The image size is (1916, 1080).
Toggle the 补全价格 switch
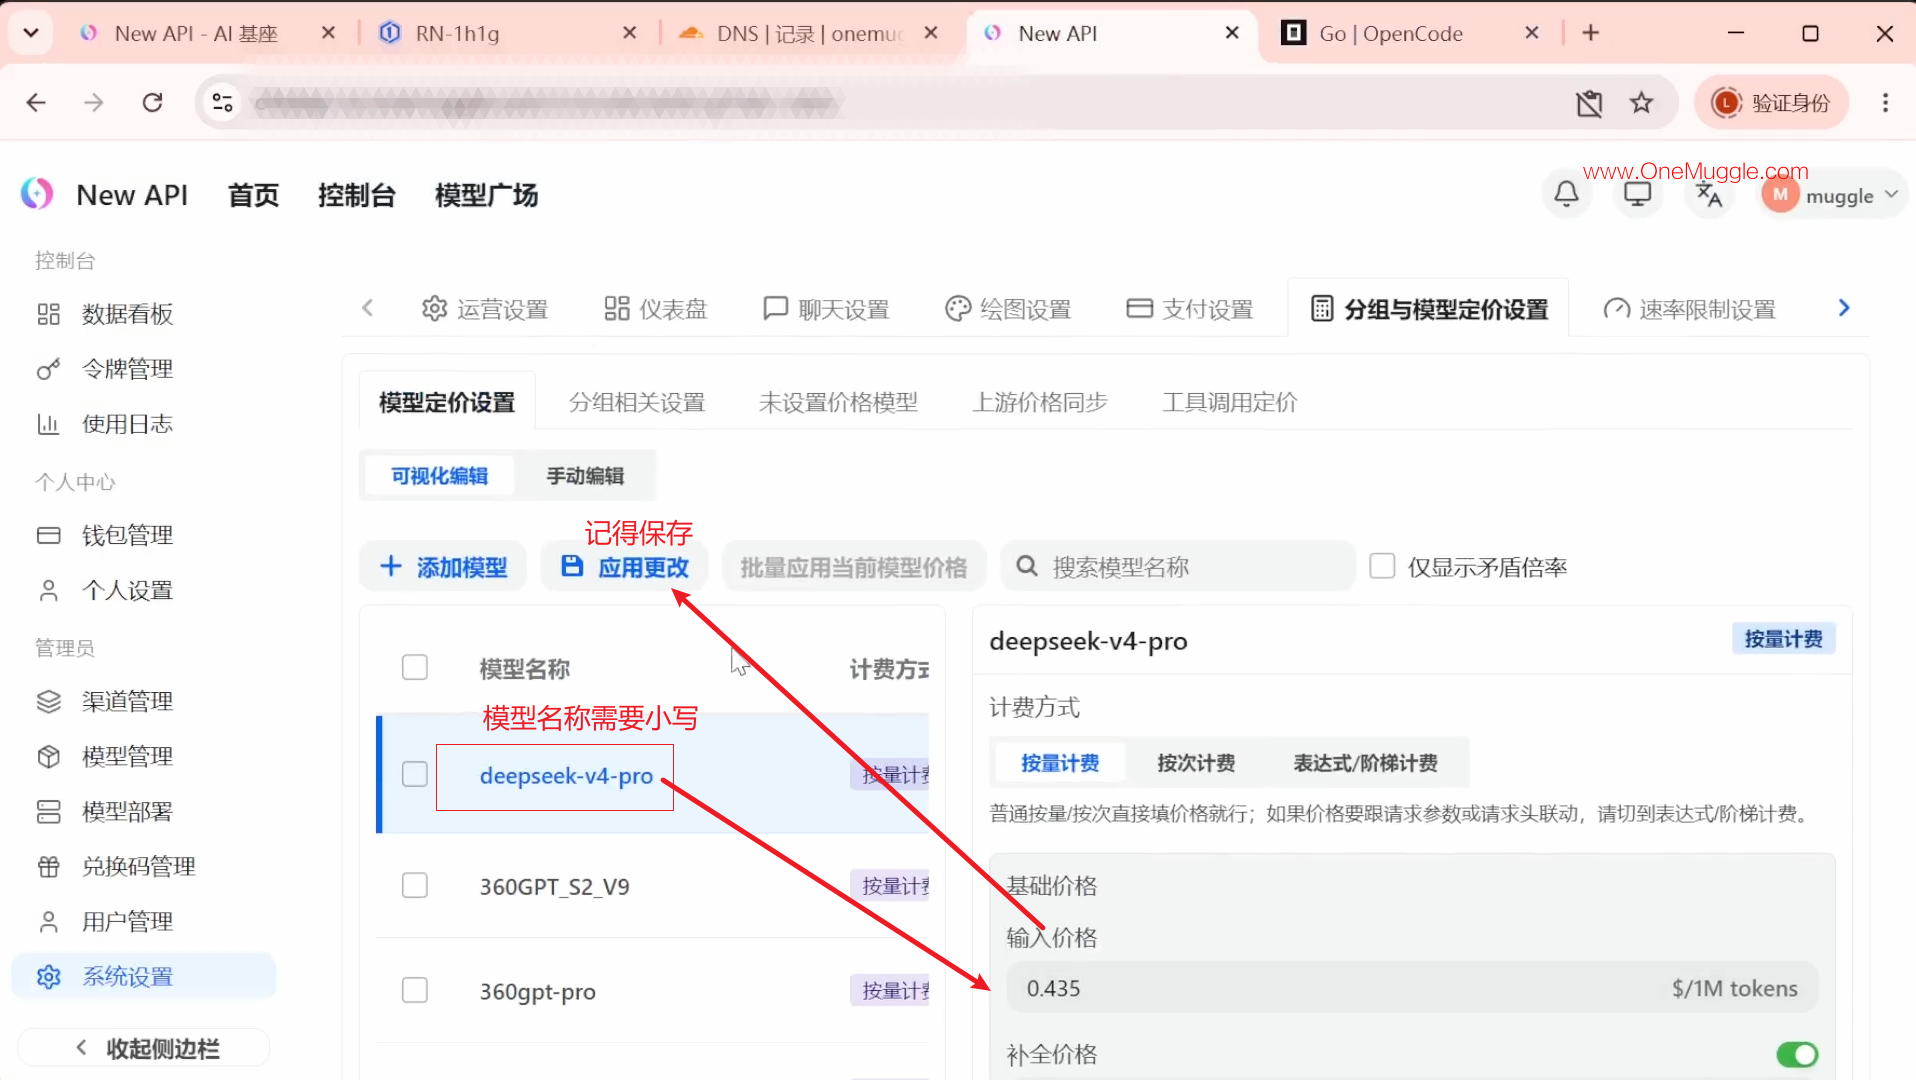pos(1797,1054)
